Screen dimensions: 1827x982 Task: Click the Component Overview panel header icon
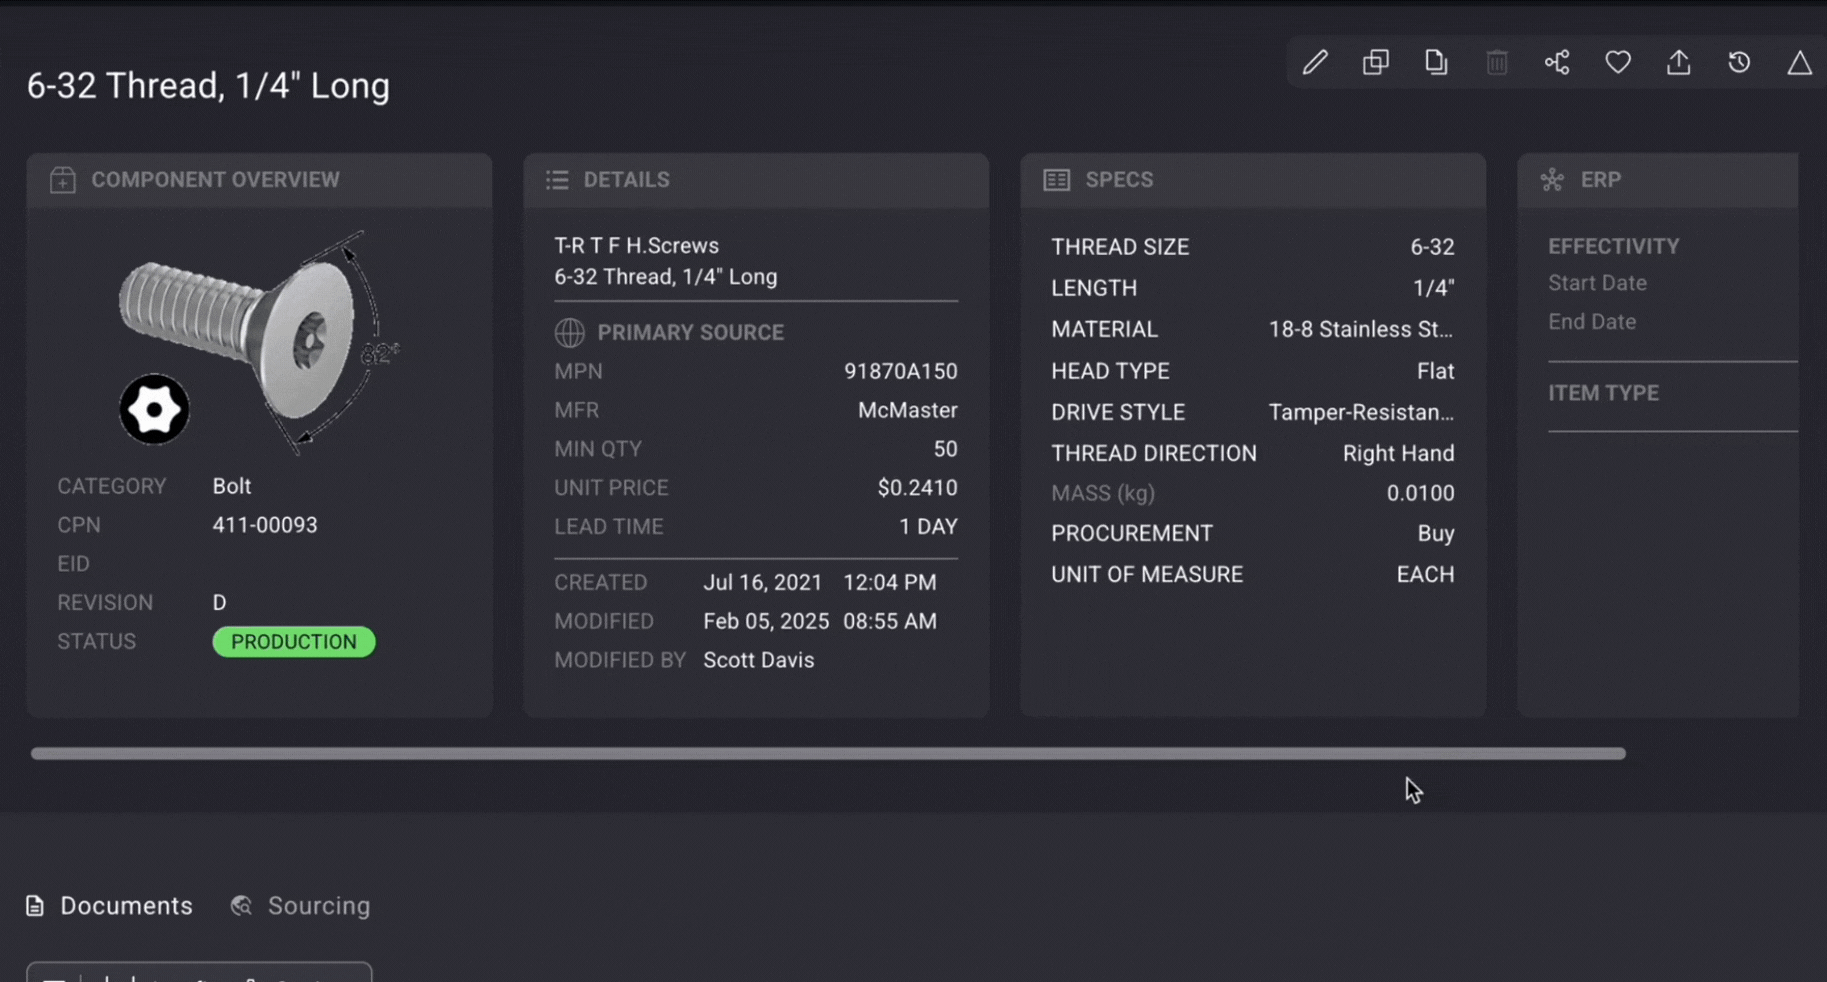click(63, 180)
